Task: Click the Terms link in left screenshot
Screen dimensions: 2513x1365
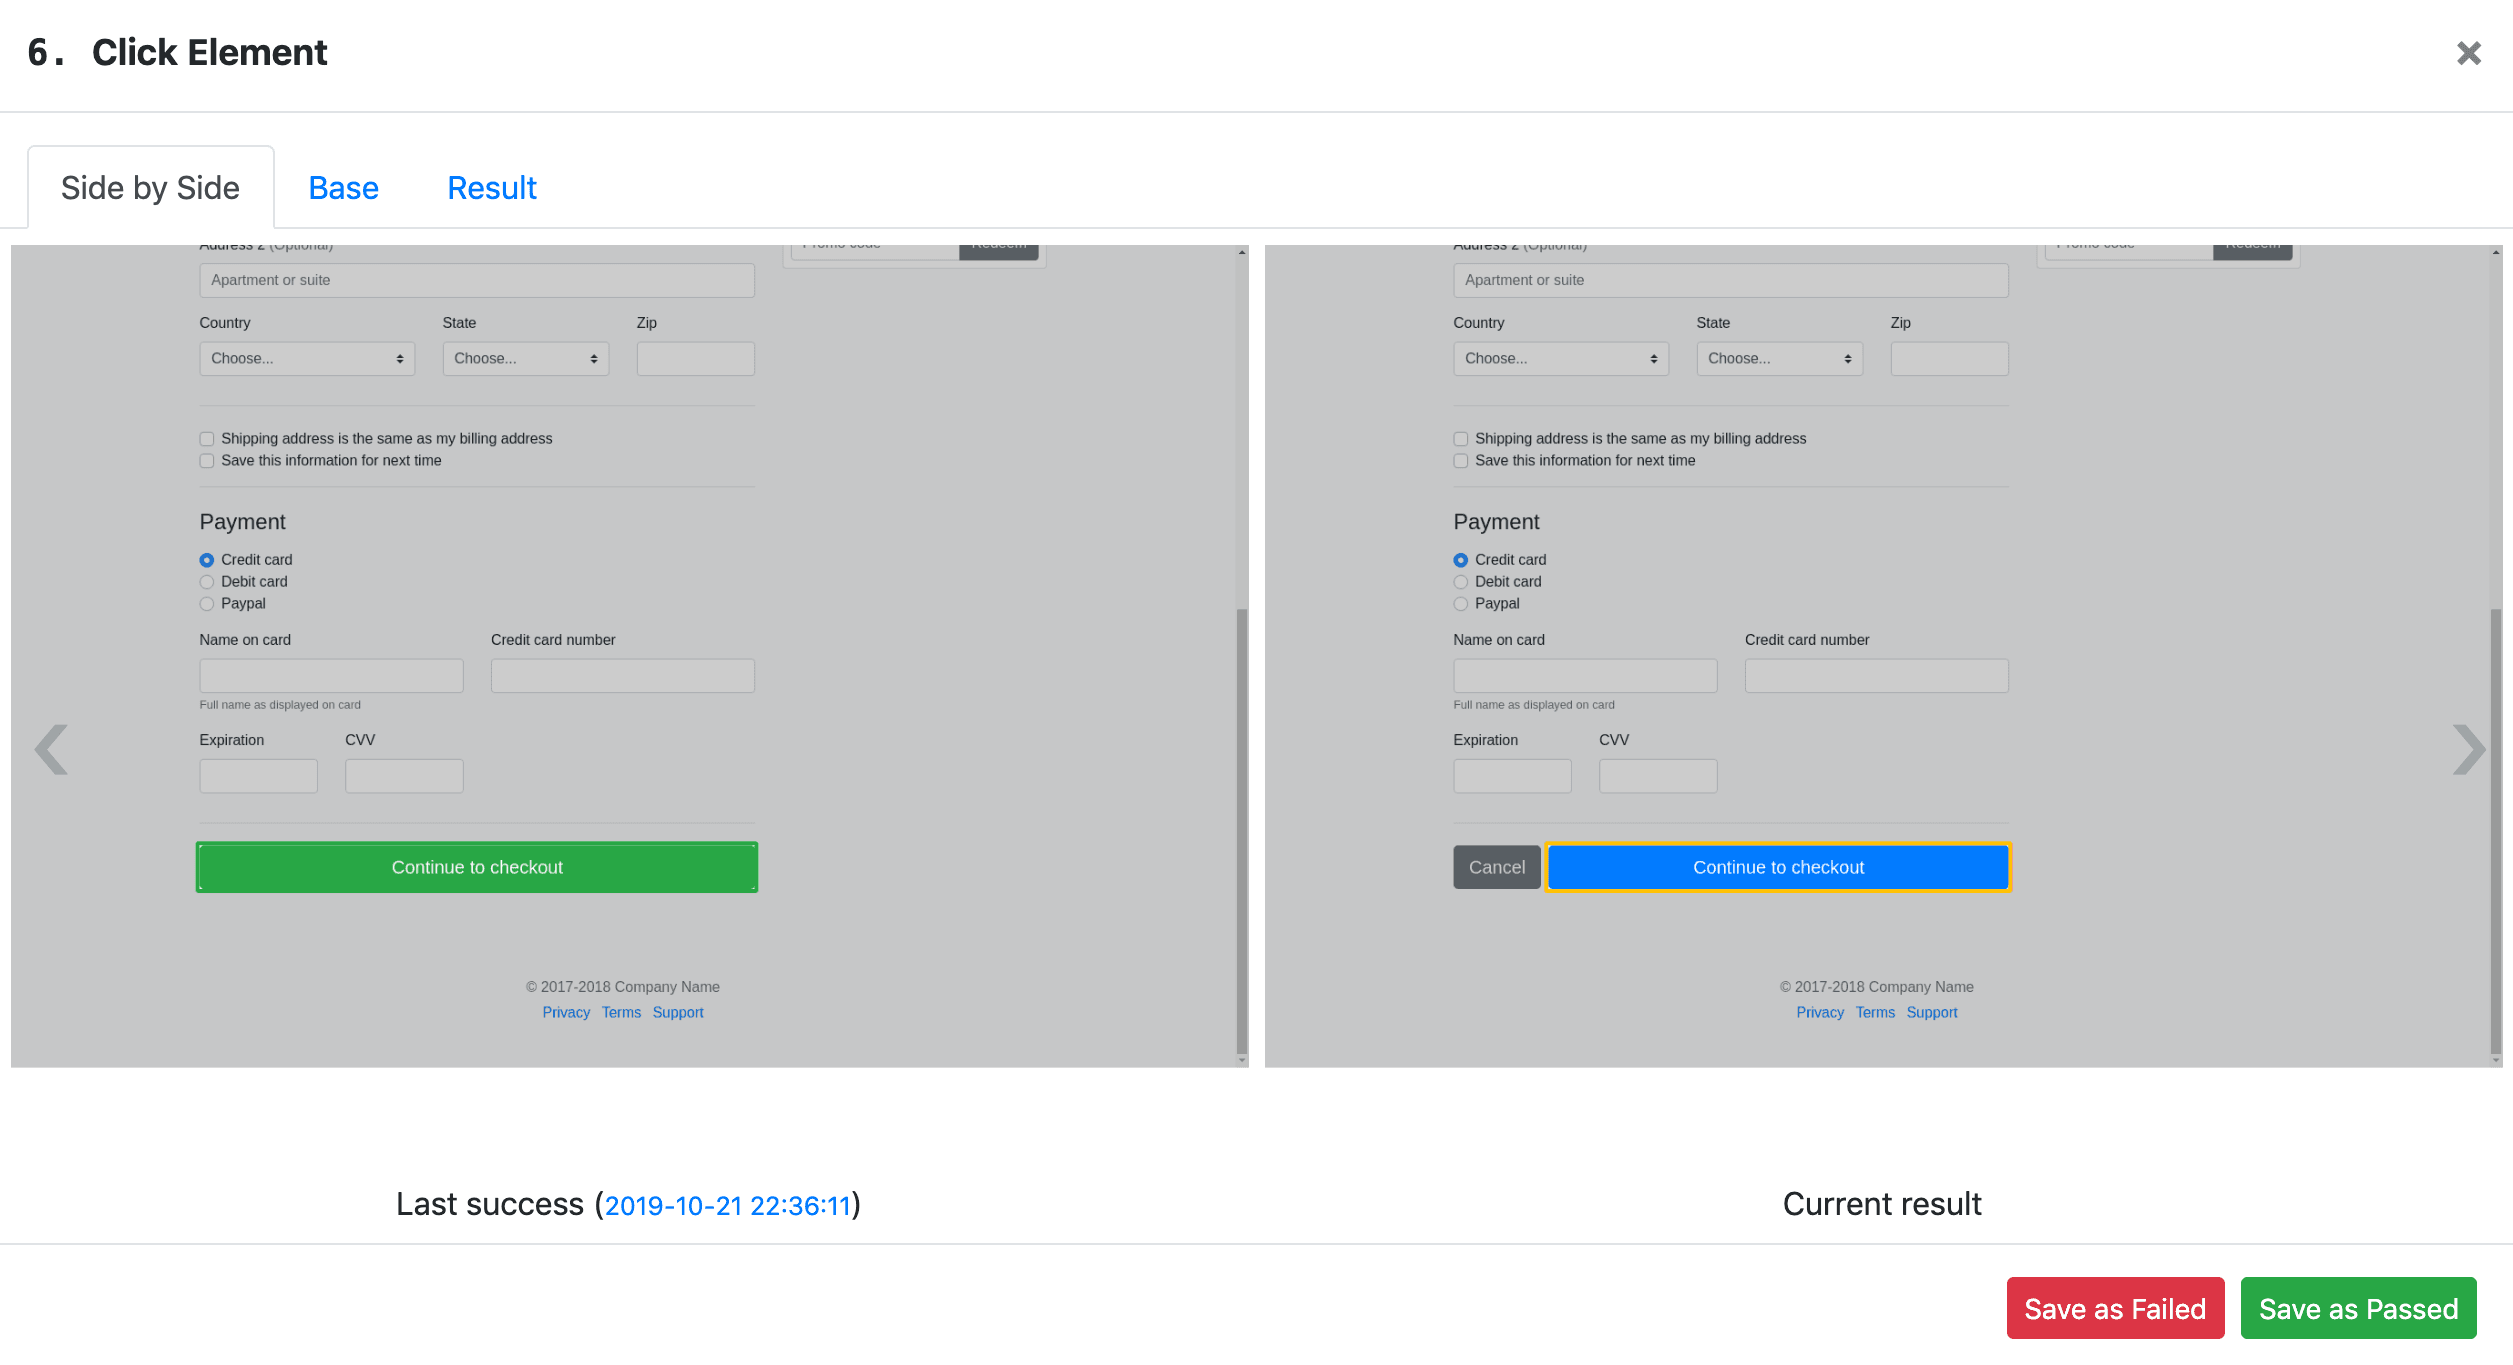Action: pos(621,1012)
